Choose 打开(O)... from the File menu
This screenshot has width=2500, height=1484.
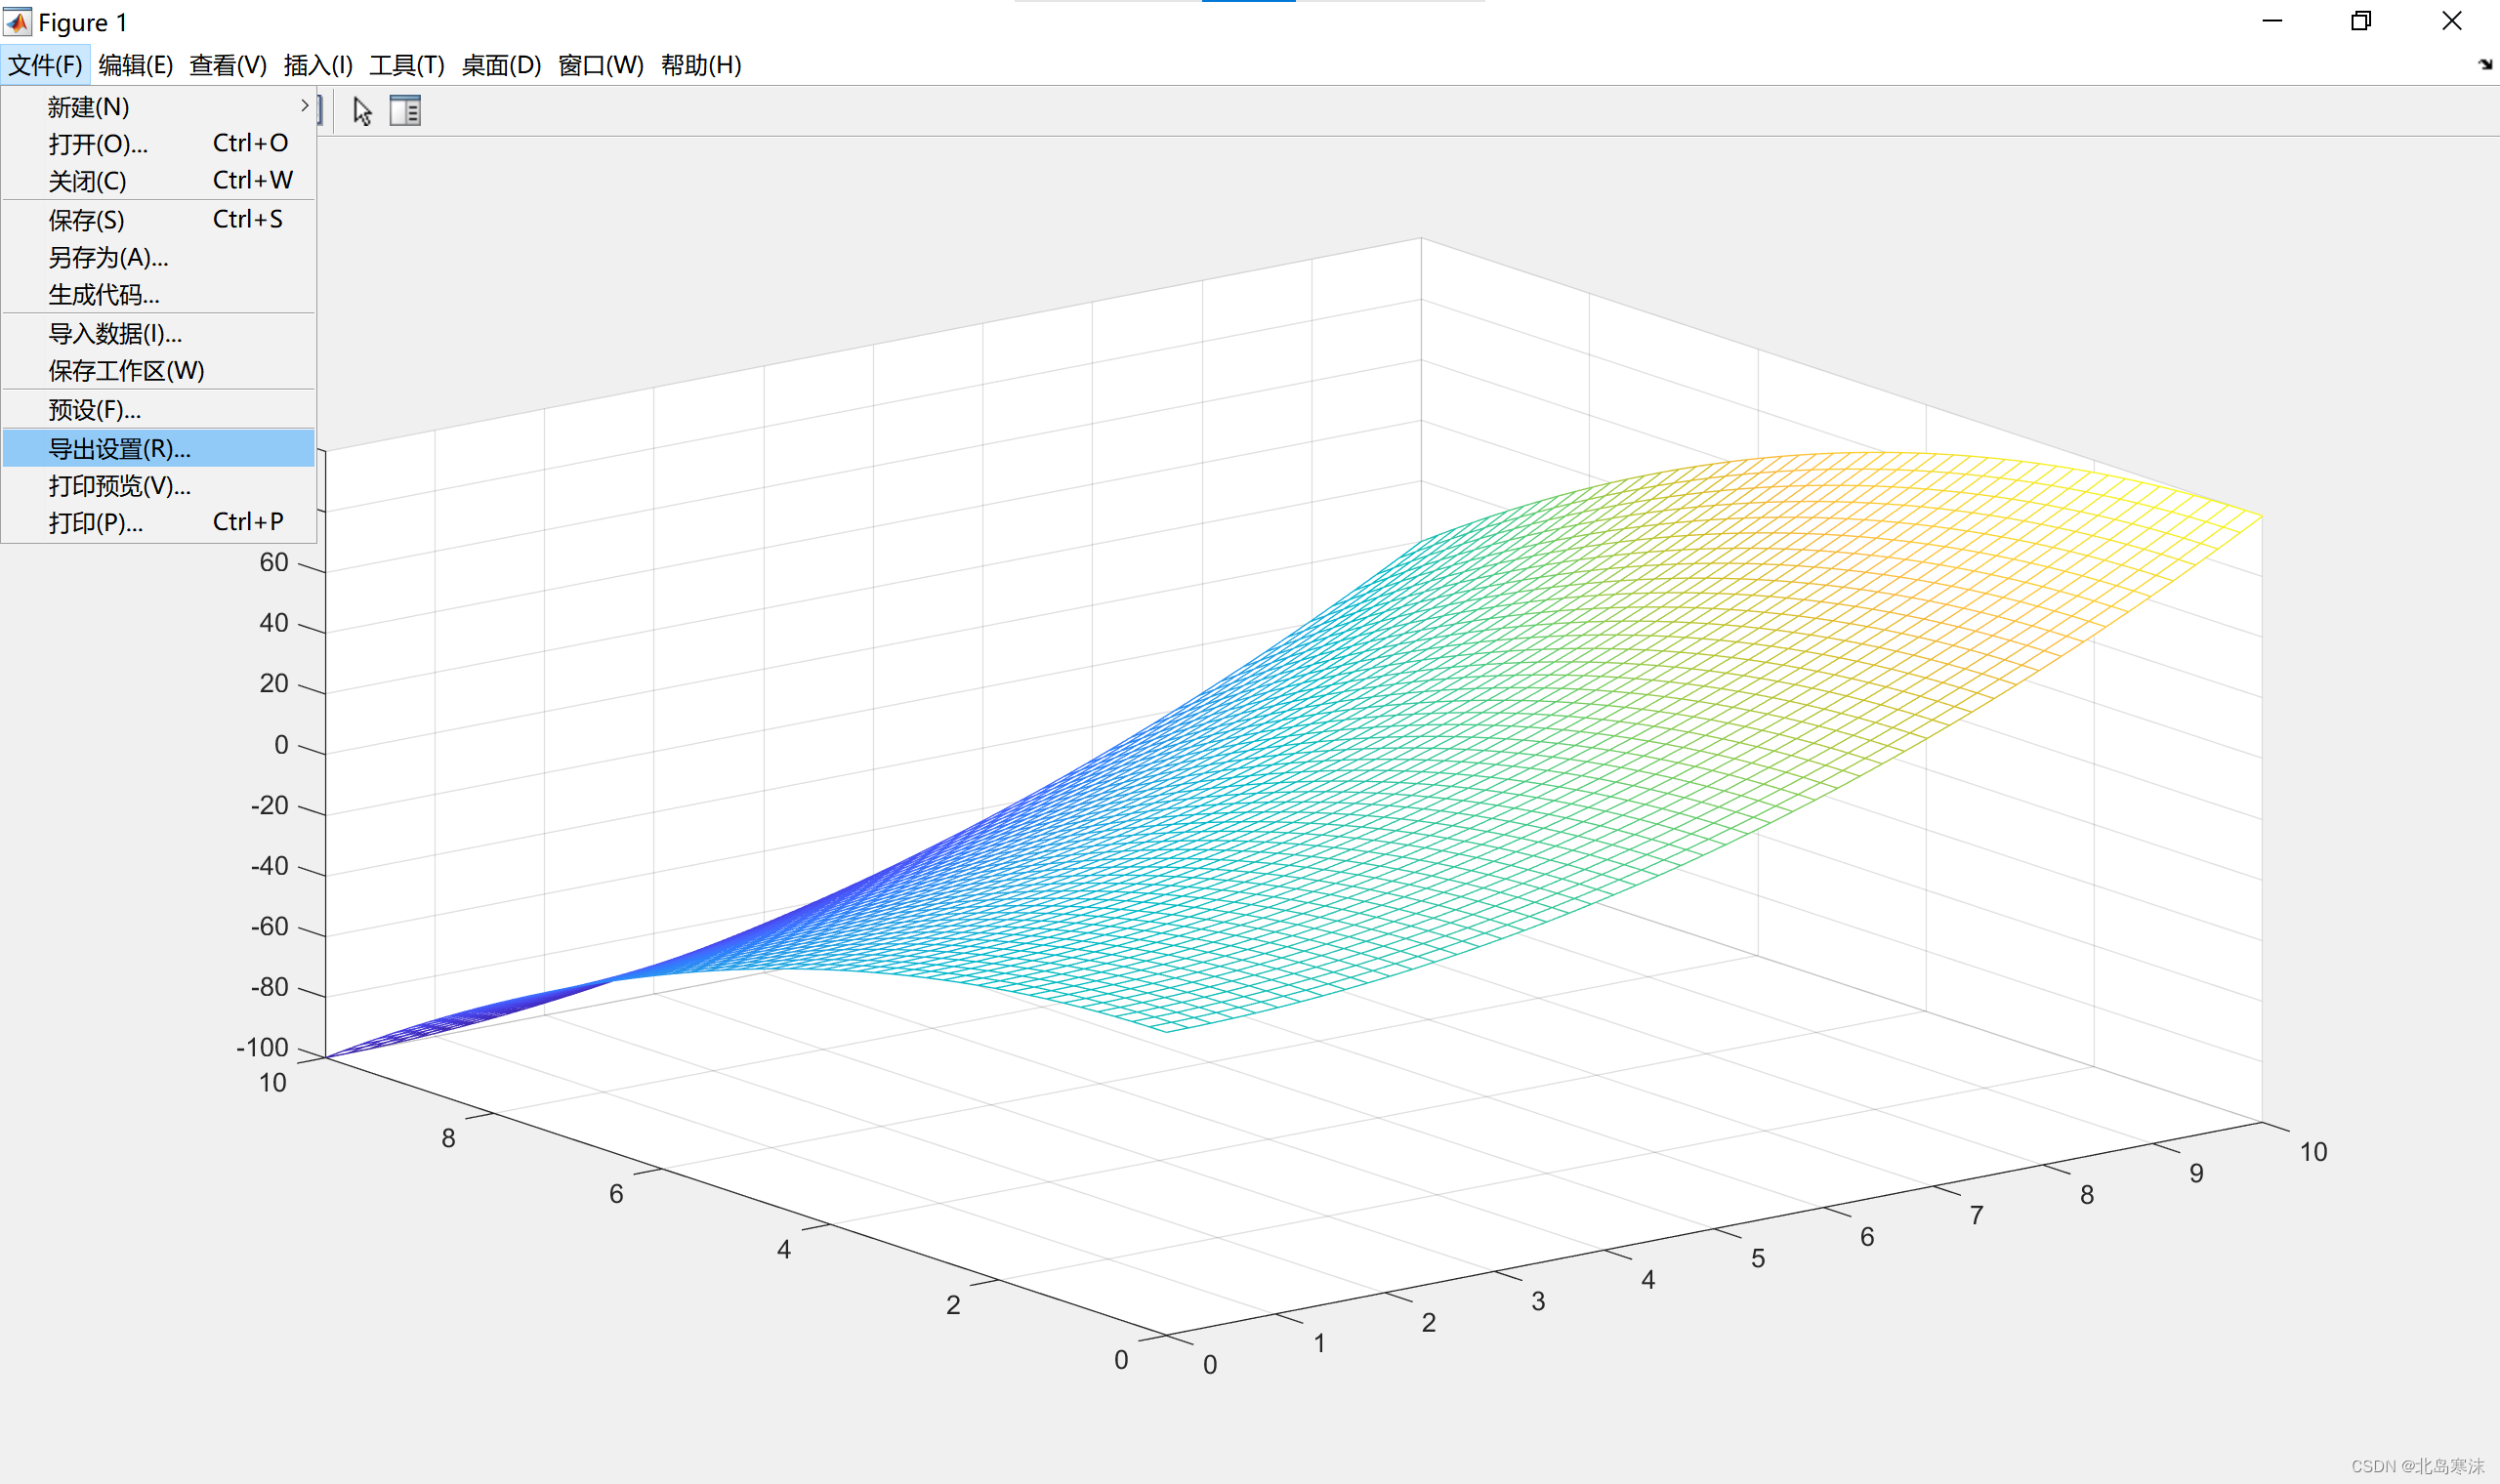pyautogui.click(x=98, y=144)
